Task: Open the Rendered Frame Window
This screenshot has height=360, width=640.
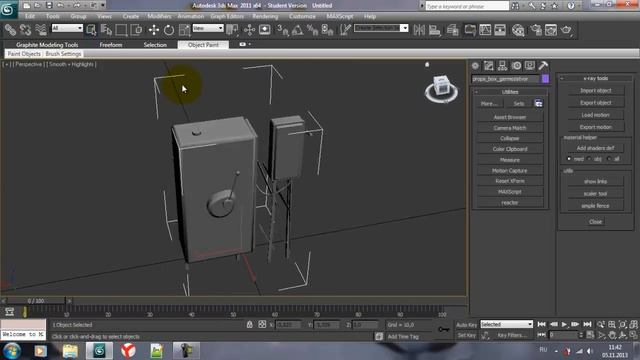Action: pyautogui.click(x=551, y=30)
